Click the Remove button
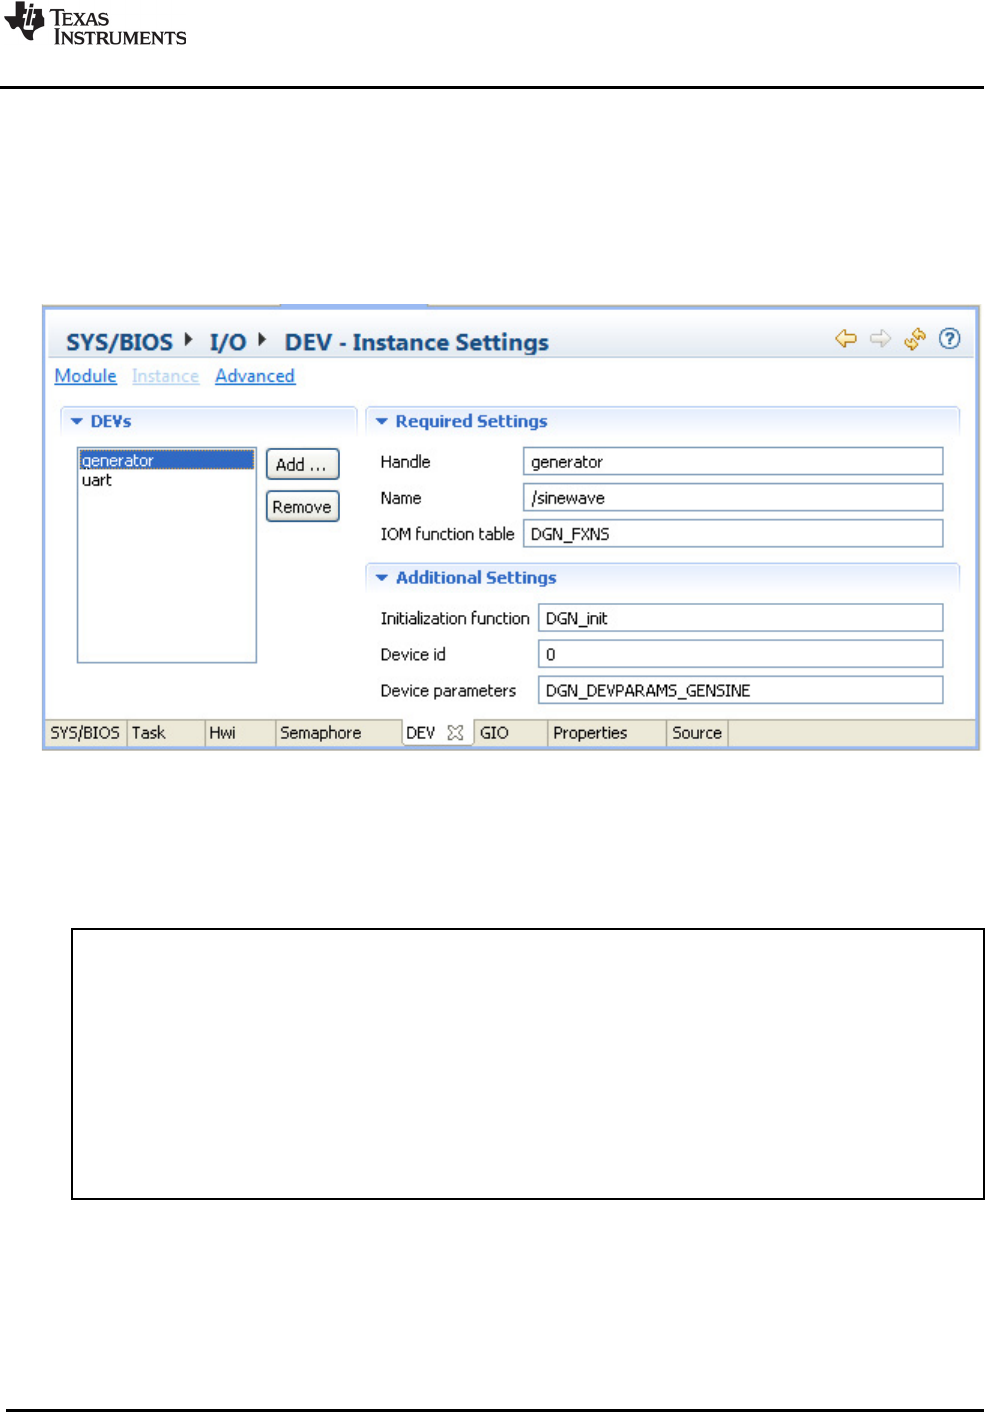The width and height of the screenshot is (985, 1423). [302, 507]
